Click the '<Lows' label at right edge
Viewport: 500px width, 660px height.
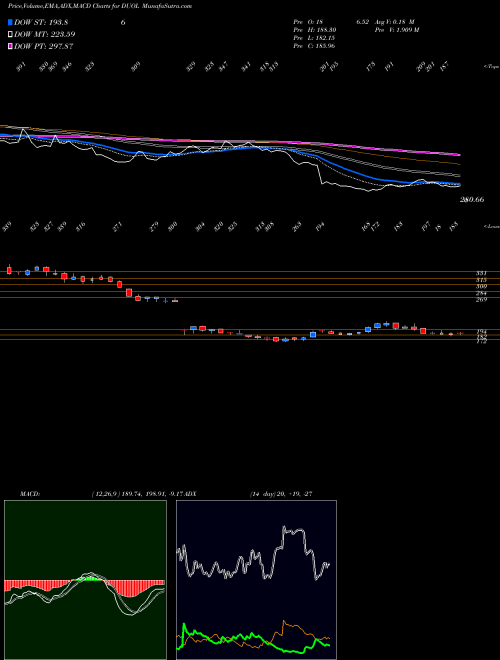(491, 226)
